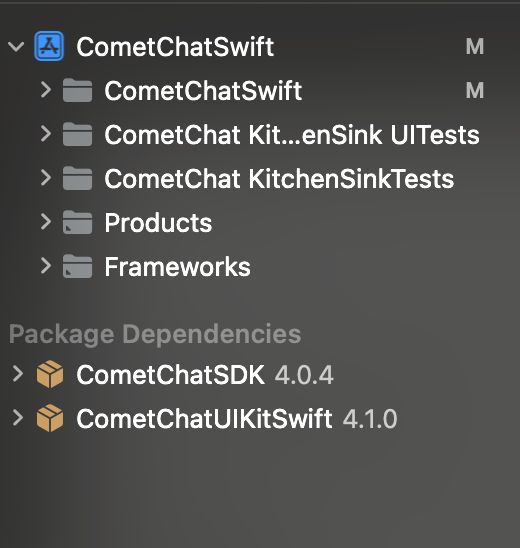Click the Products folder icon
This screenshot has width=520, height=548.
[77, 223]
